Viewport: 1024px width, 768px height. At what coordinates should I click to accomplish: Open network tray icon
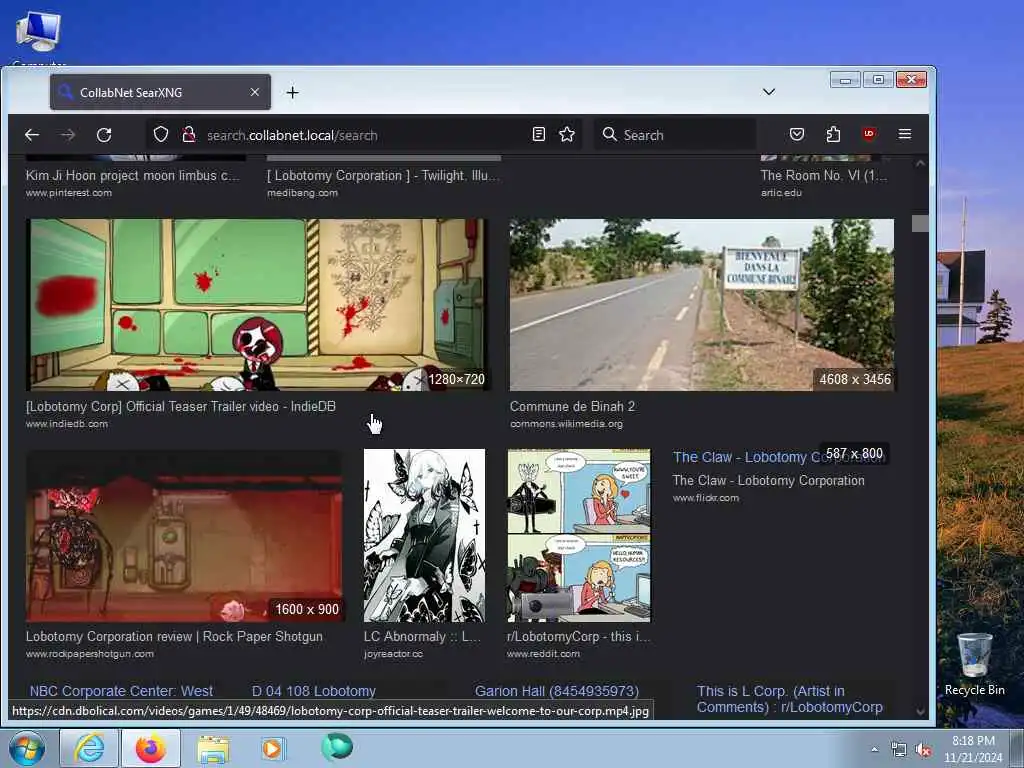point(899,750)
